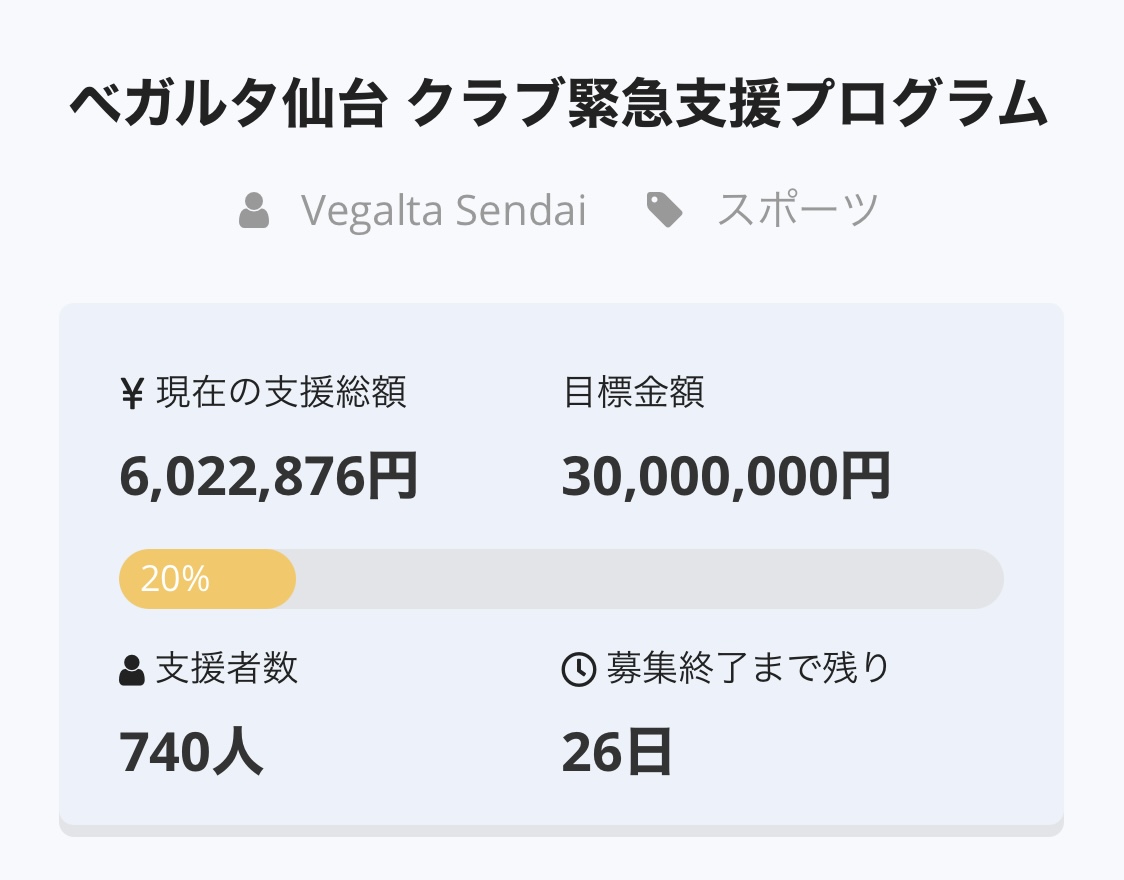This screenshot has height=880, width=1124.
Task: Click the bottom shadow edge of the stats card
Action: (x=560, y=831)
